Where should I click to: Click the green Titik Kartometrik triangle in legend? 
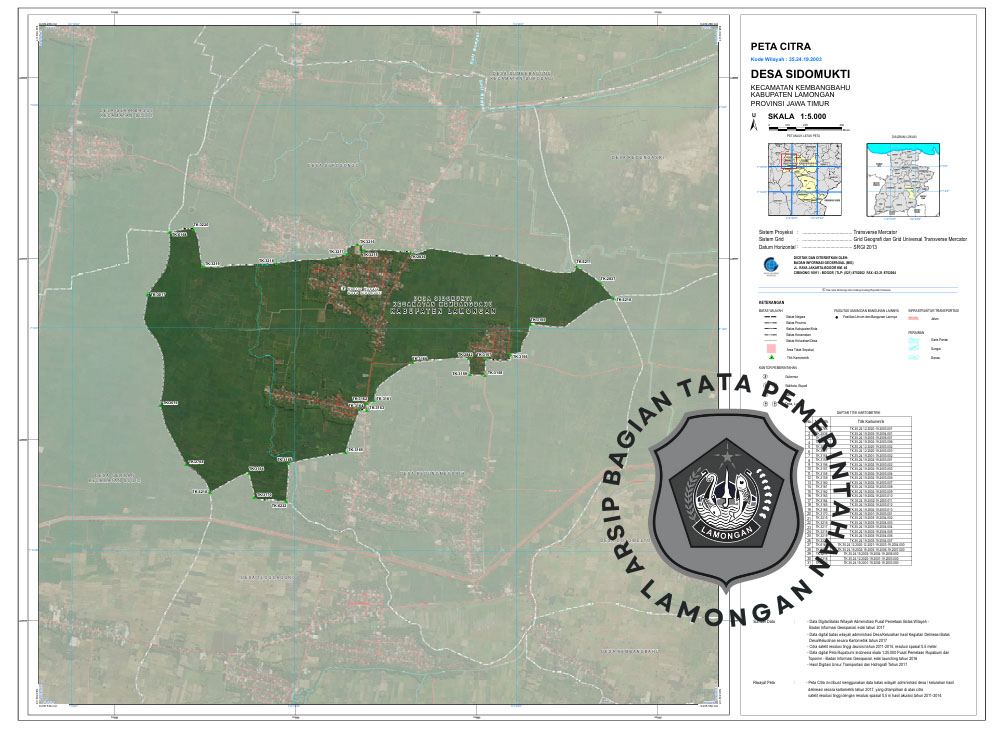[x=771, y=357]
